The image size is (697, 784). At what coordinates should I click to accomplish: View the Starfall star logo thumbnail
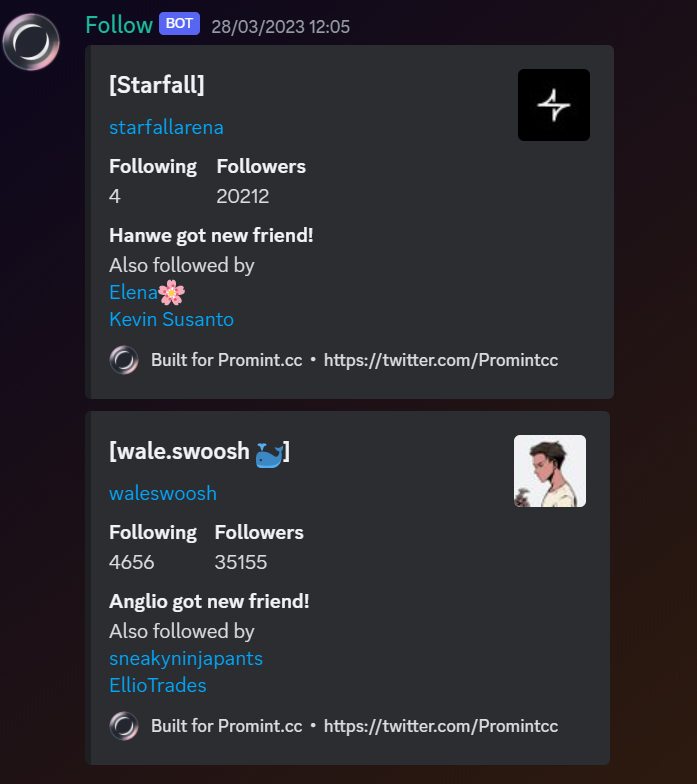pyautogui.click(x=554, y=105)
